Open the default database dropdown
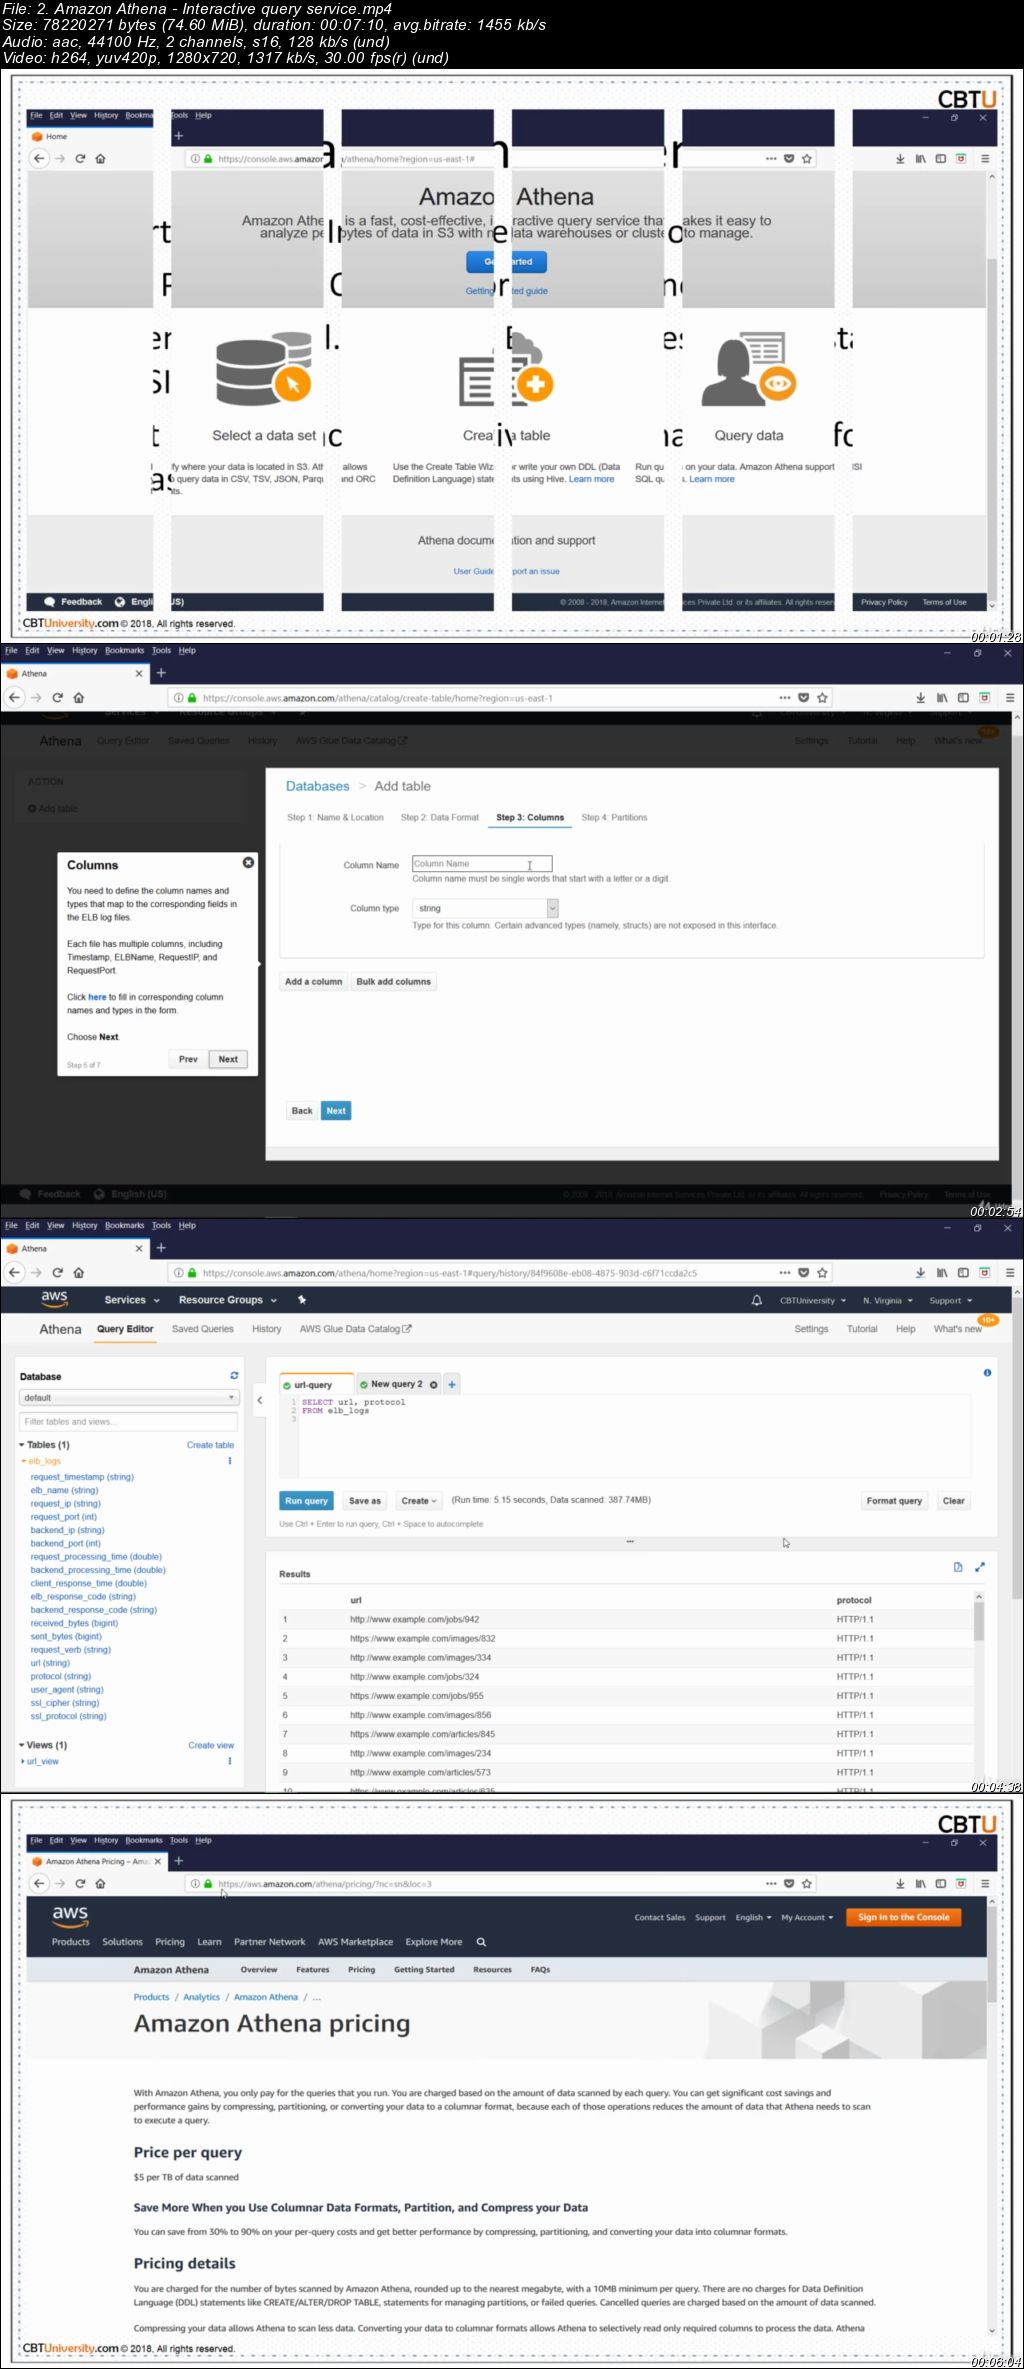1024x2369 pixels. coord(129,1398)
